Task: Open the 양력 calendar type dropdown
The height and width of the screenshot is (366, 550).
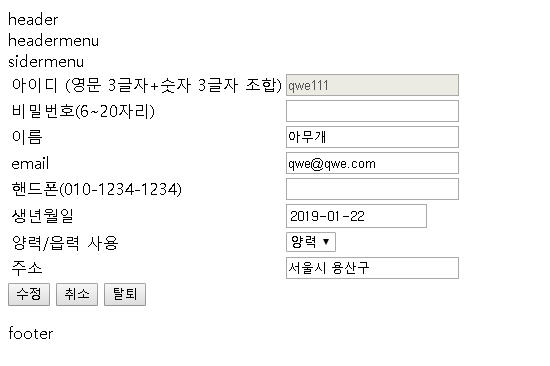Action: click(x=311, y=242)
